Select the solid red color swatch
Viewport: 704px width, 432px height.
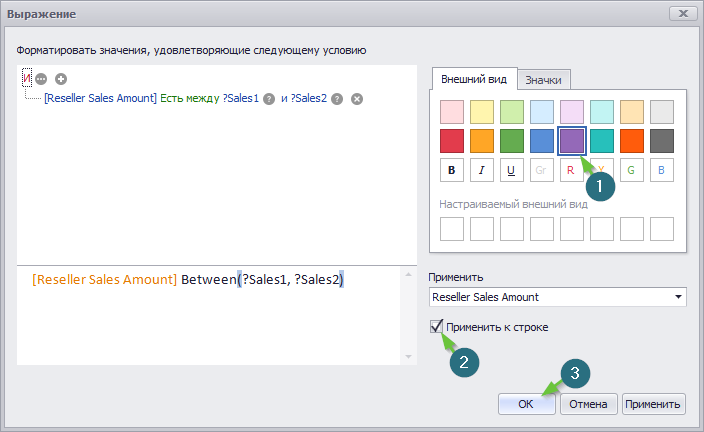[x=452, y=141]
